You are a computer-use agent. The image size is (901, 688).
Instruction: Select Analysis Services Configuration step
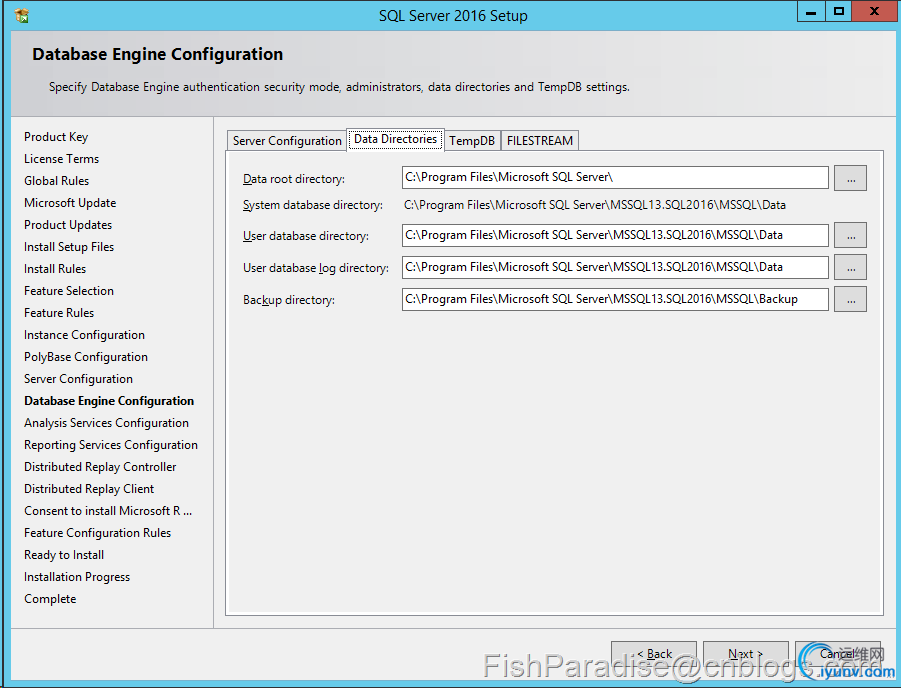pyautogui.click(x=106, y=423)
